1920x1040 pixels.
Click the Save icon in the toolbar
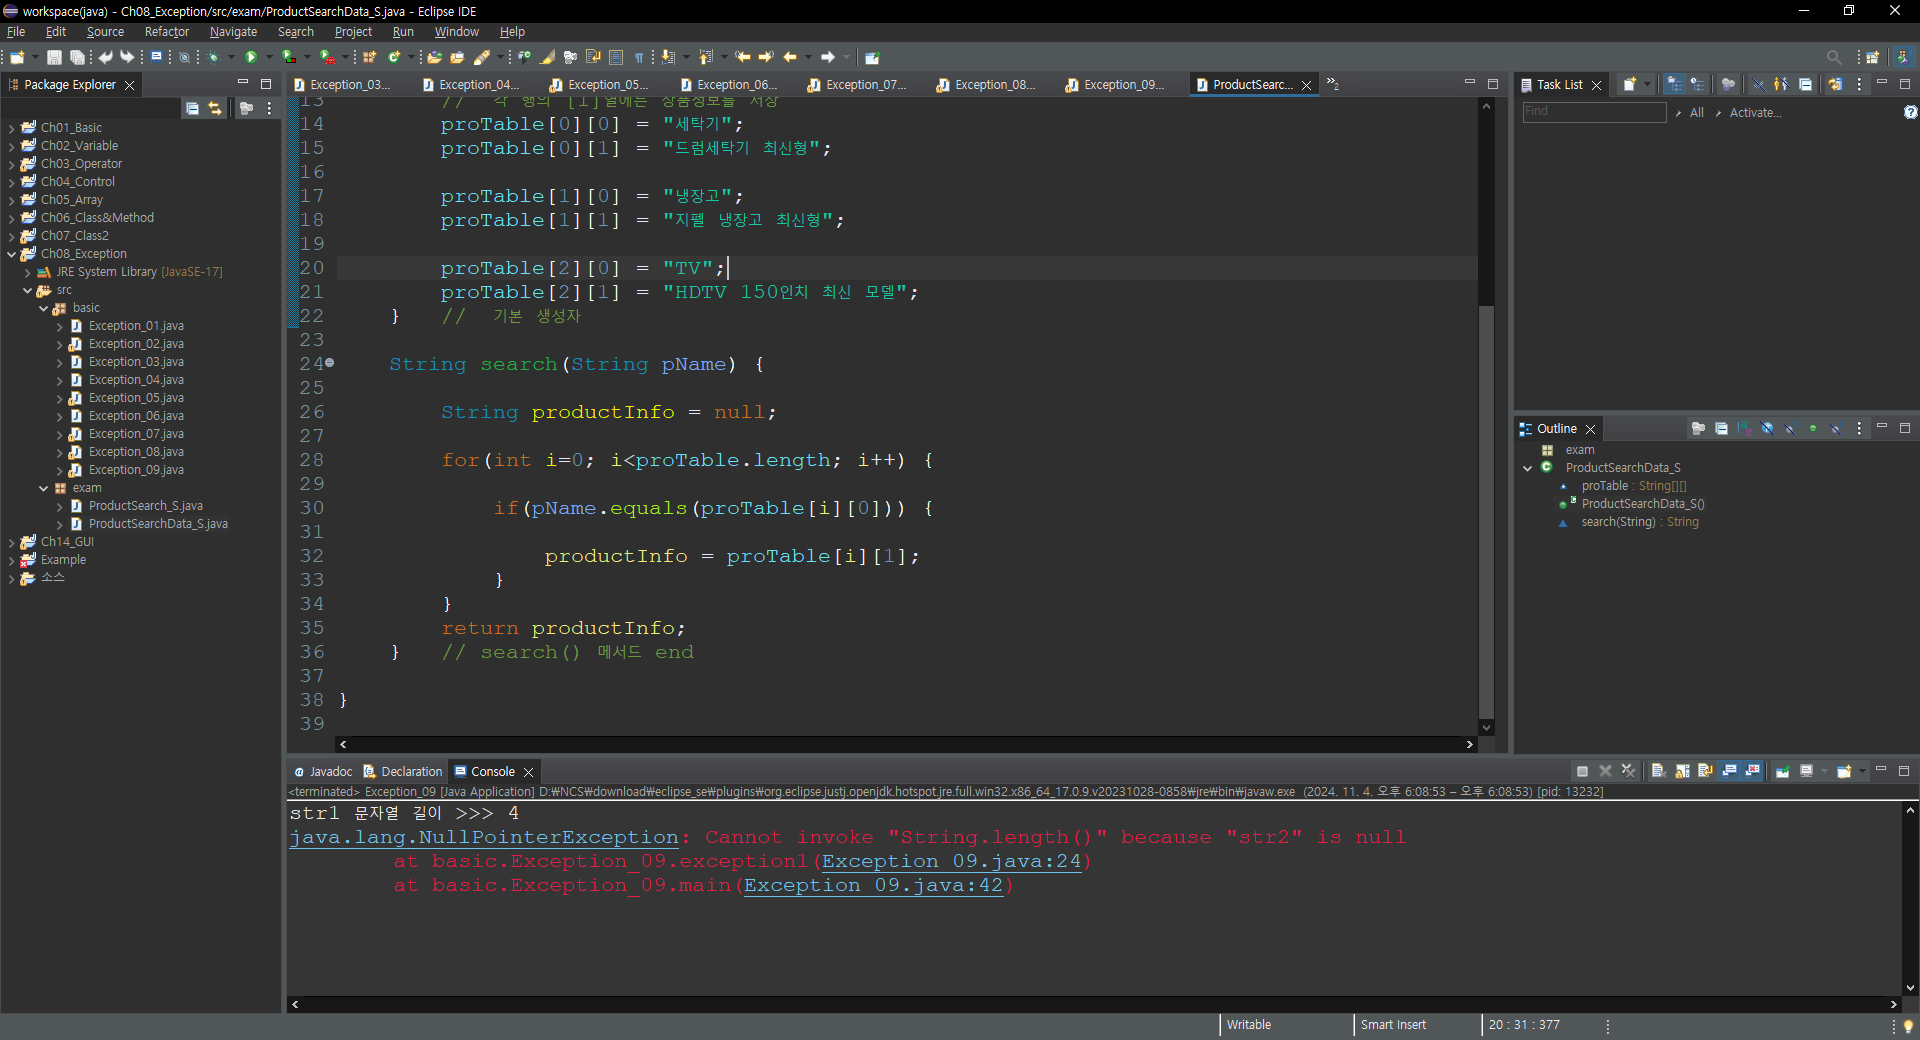54,57
